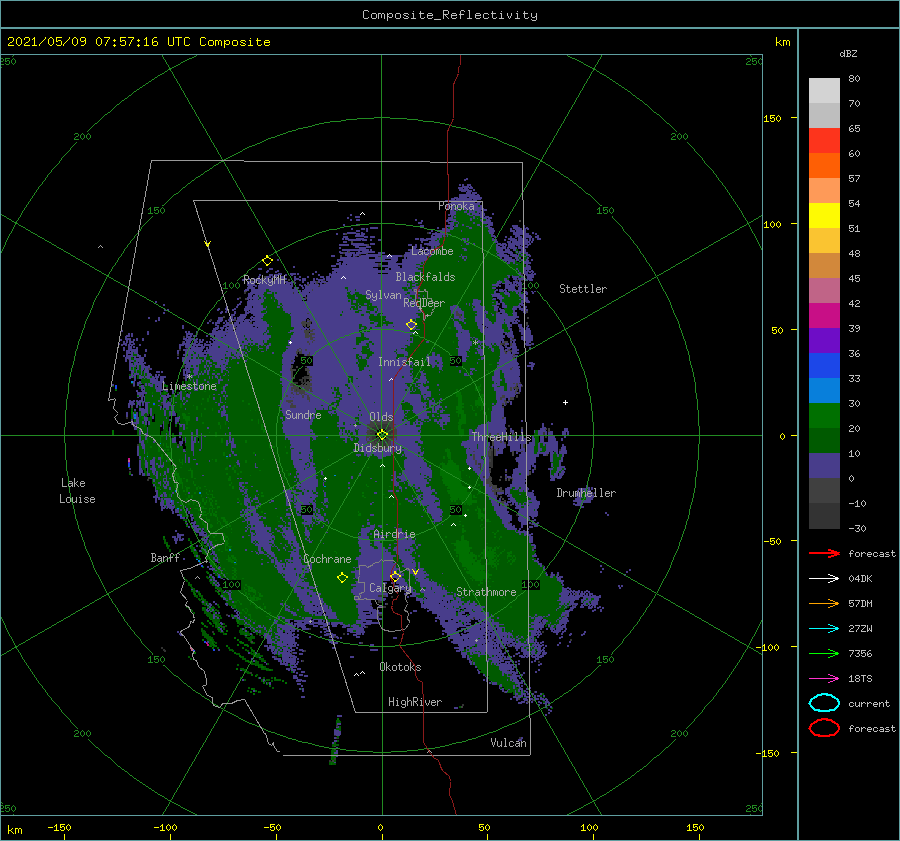This screenshot has width=900, height=841.
Task: Select the Okotoks label
Action: pos(400,667)
